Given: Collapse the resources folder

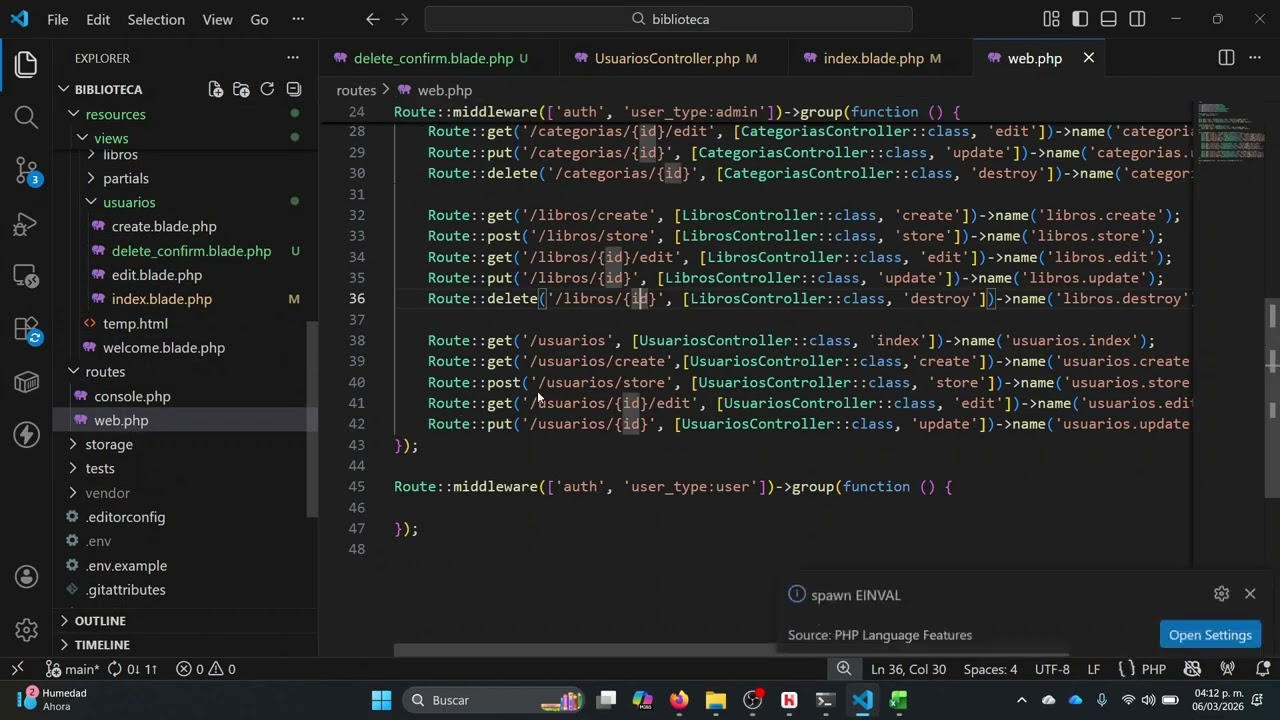Looking at the screenshot, I should (187, 114).
